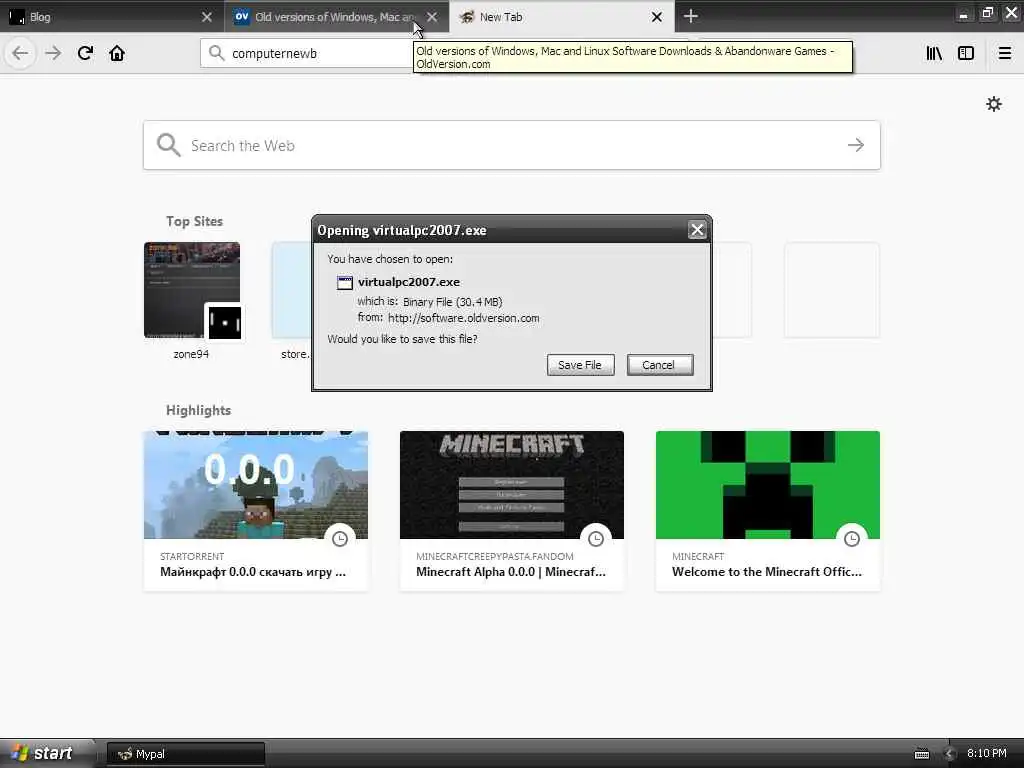
Task: Reload the current page
Action: tap(85, 53)
